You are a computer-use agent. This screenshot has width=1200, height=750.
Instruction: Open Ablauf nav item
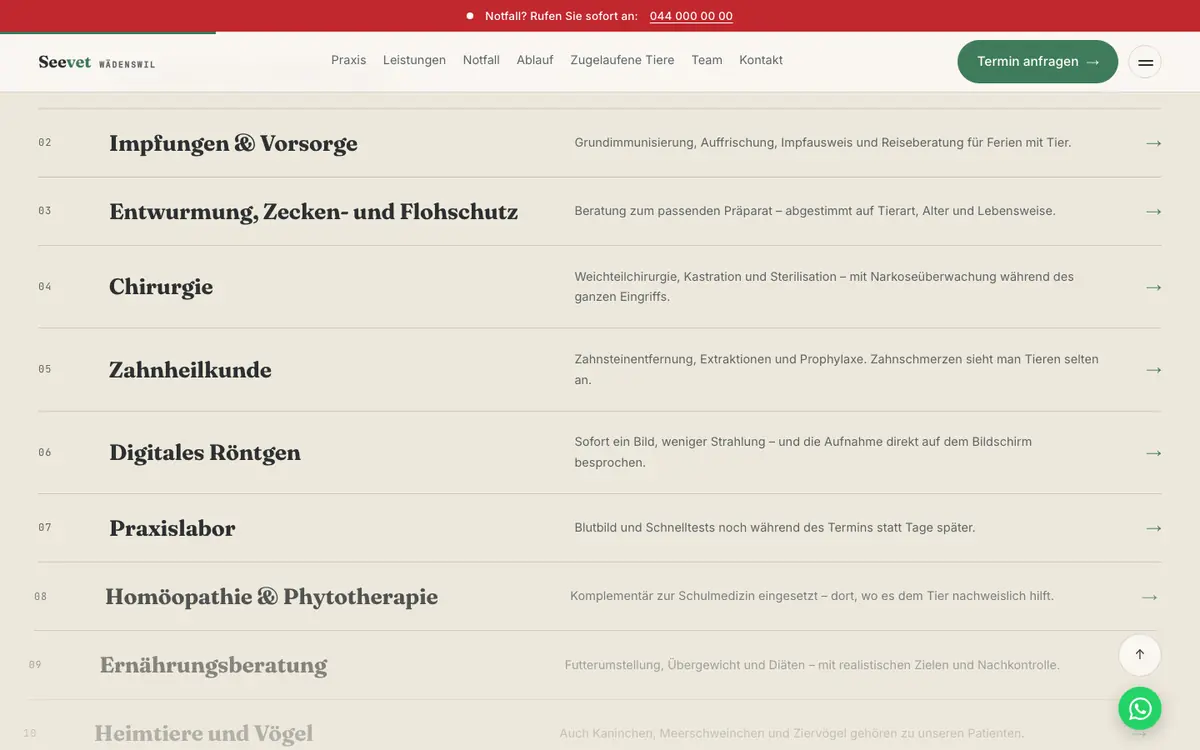pos(535,60)
